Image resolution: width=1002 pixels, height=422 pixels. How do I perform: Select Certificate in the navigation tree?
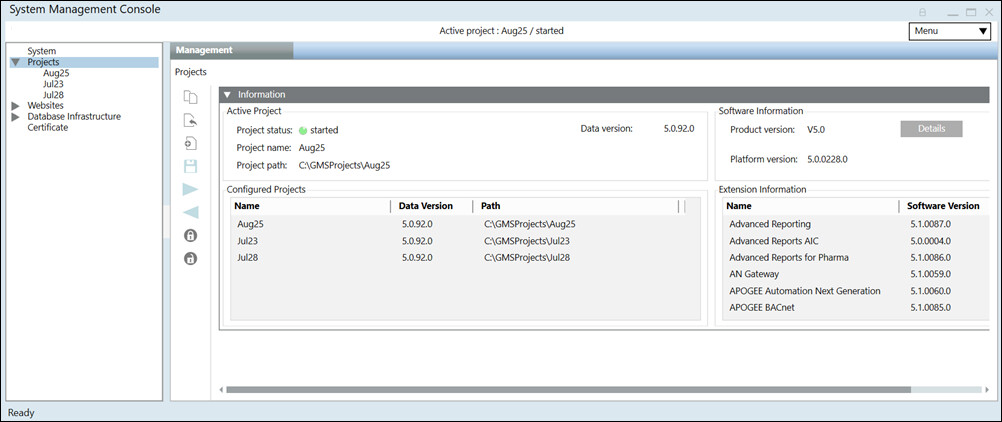[48, 127]
